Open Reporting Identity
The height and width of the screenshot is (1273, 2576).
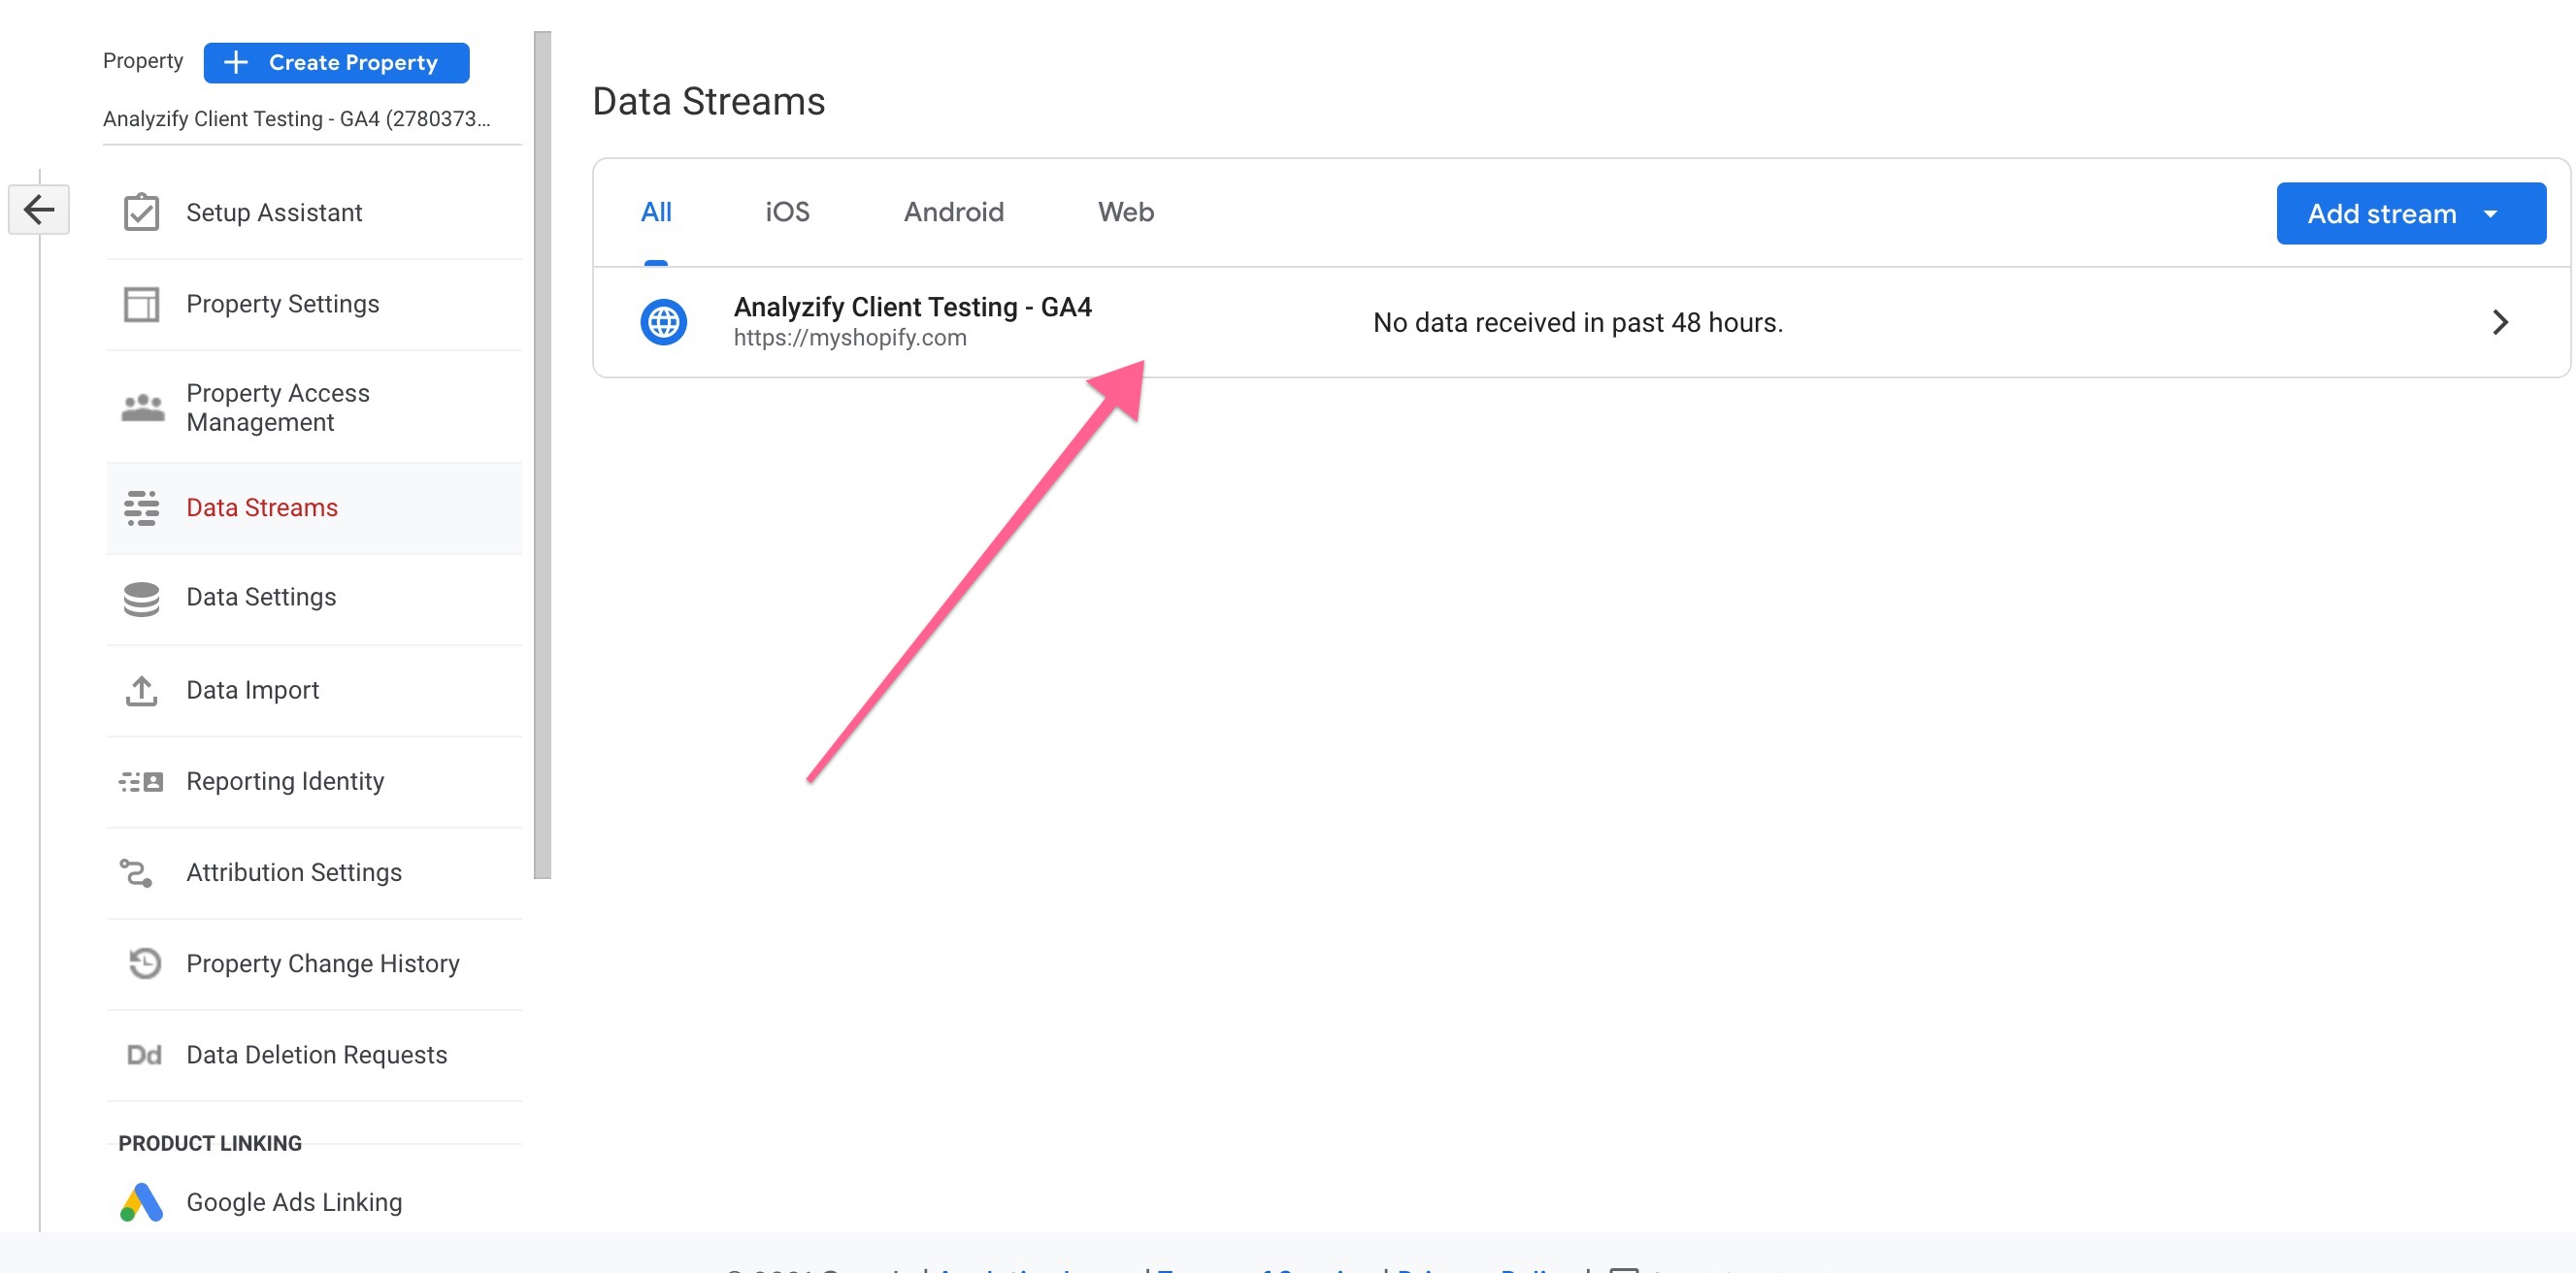click(x=314, y=782)
